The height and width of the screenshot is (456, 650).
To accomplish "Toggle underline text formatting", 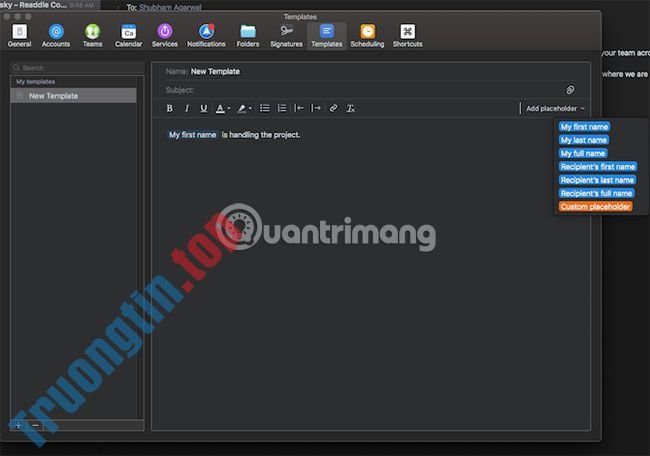I will tap(204, 108).
